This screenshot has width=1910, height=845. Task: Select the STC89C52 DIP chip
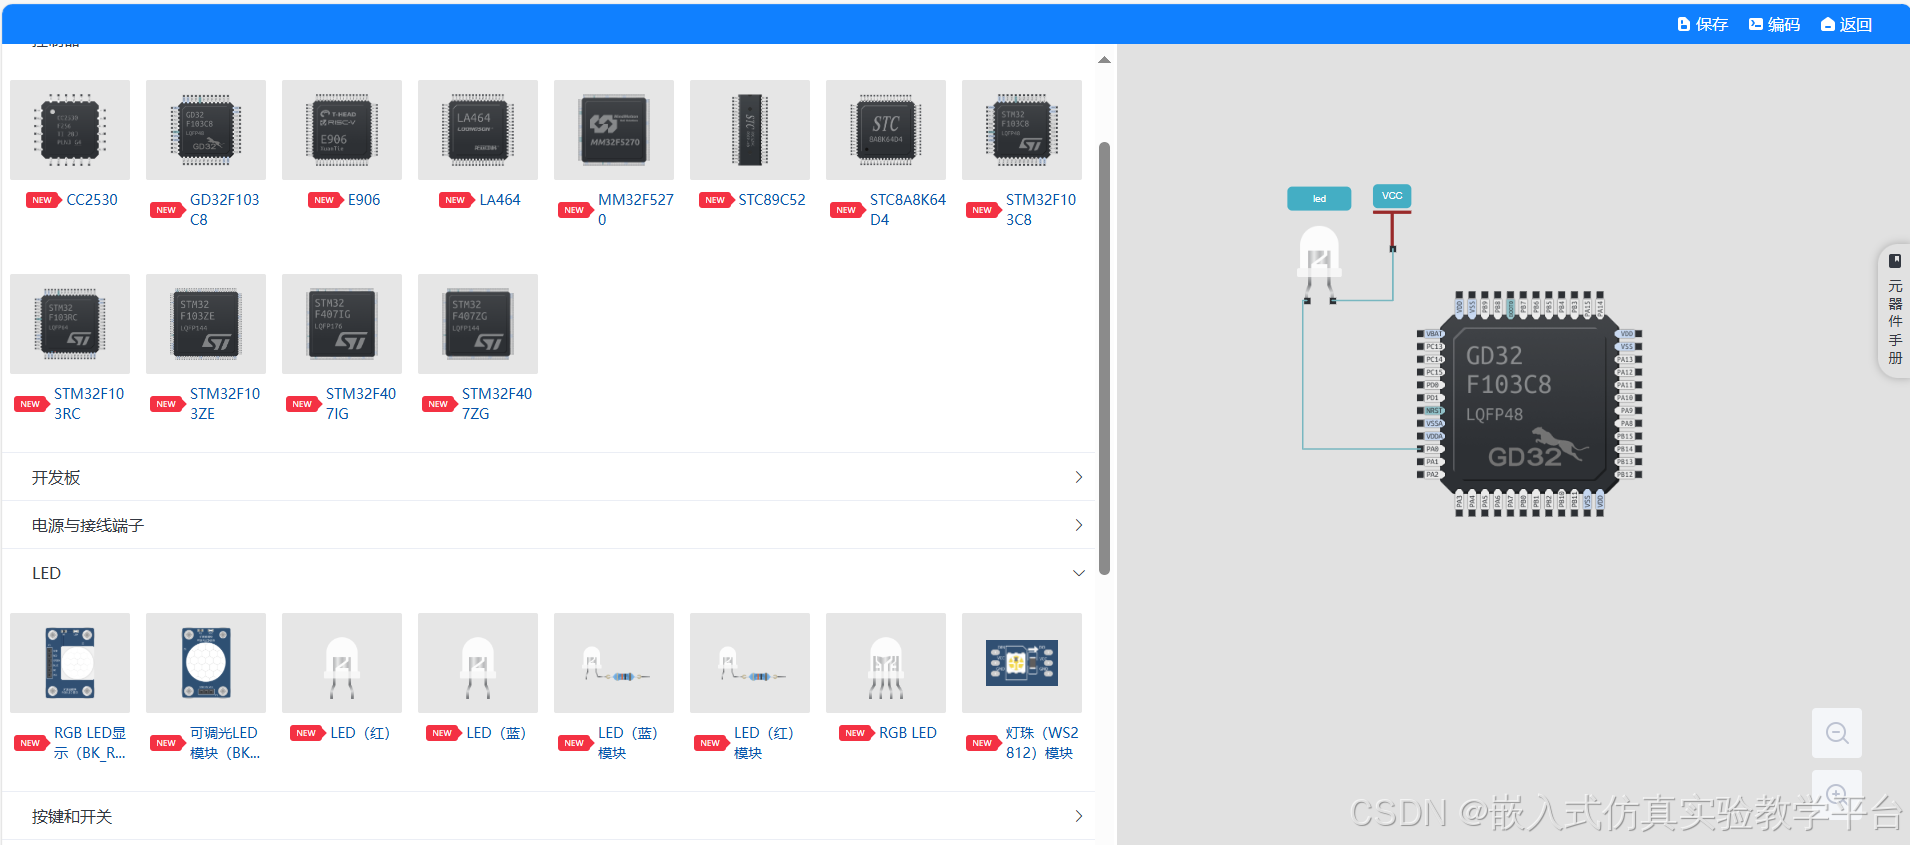click(x=750, y=130)
